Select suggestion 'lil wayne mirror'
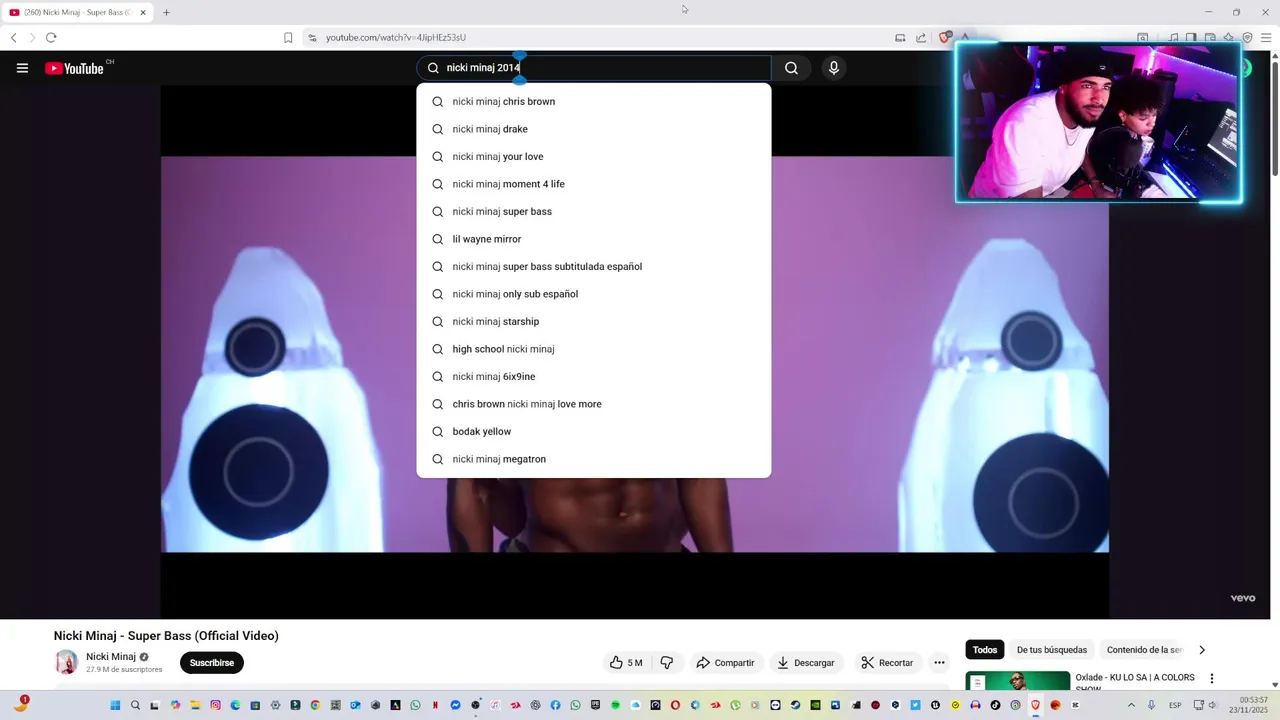Viewport: 1280px width, 720px height. 594,239
